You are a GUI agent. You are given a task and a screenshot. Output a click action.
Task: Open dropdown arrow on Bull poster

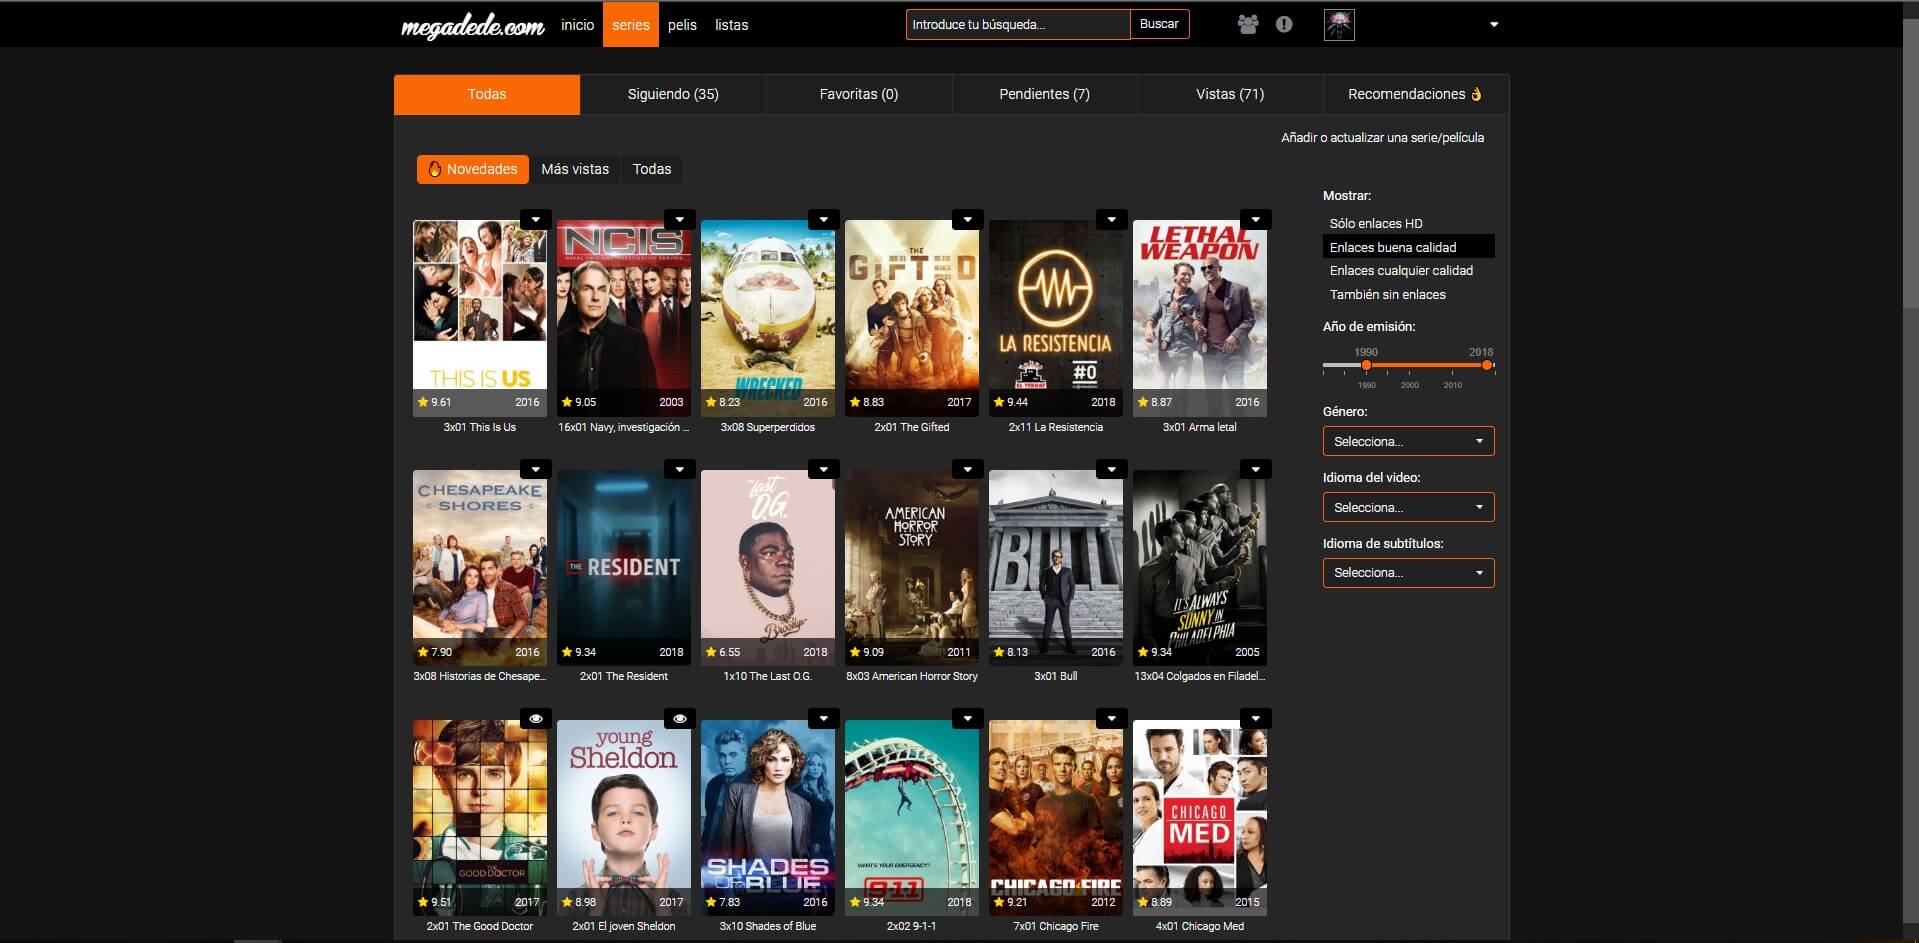pyautogui.click(x=1112, y=469)
